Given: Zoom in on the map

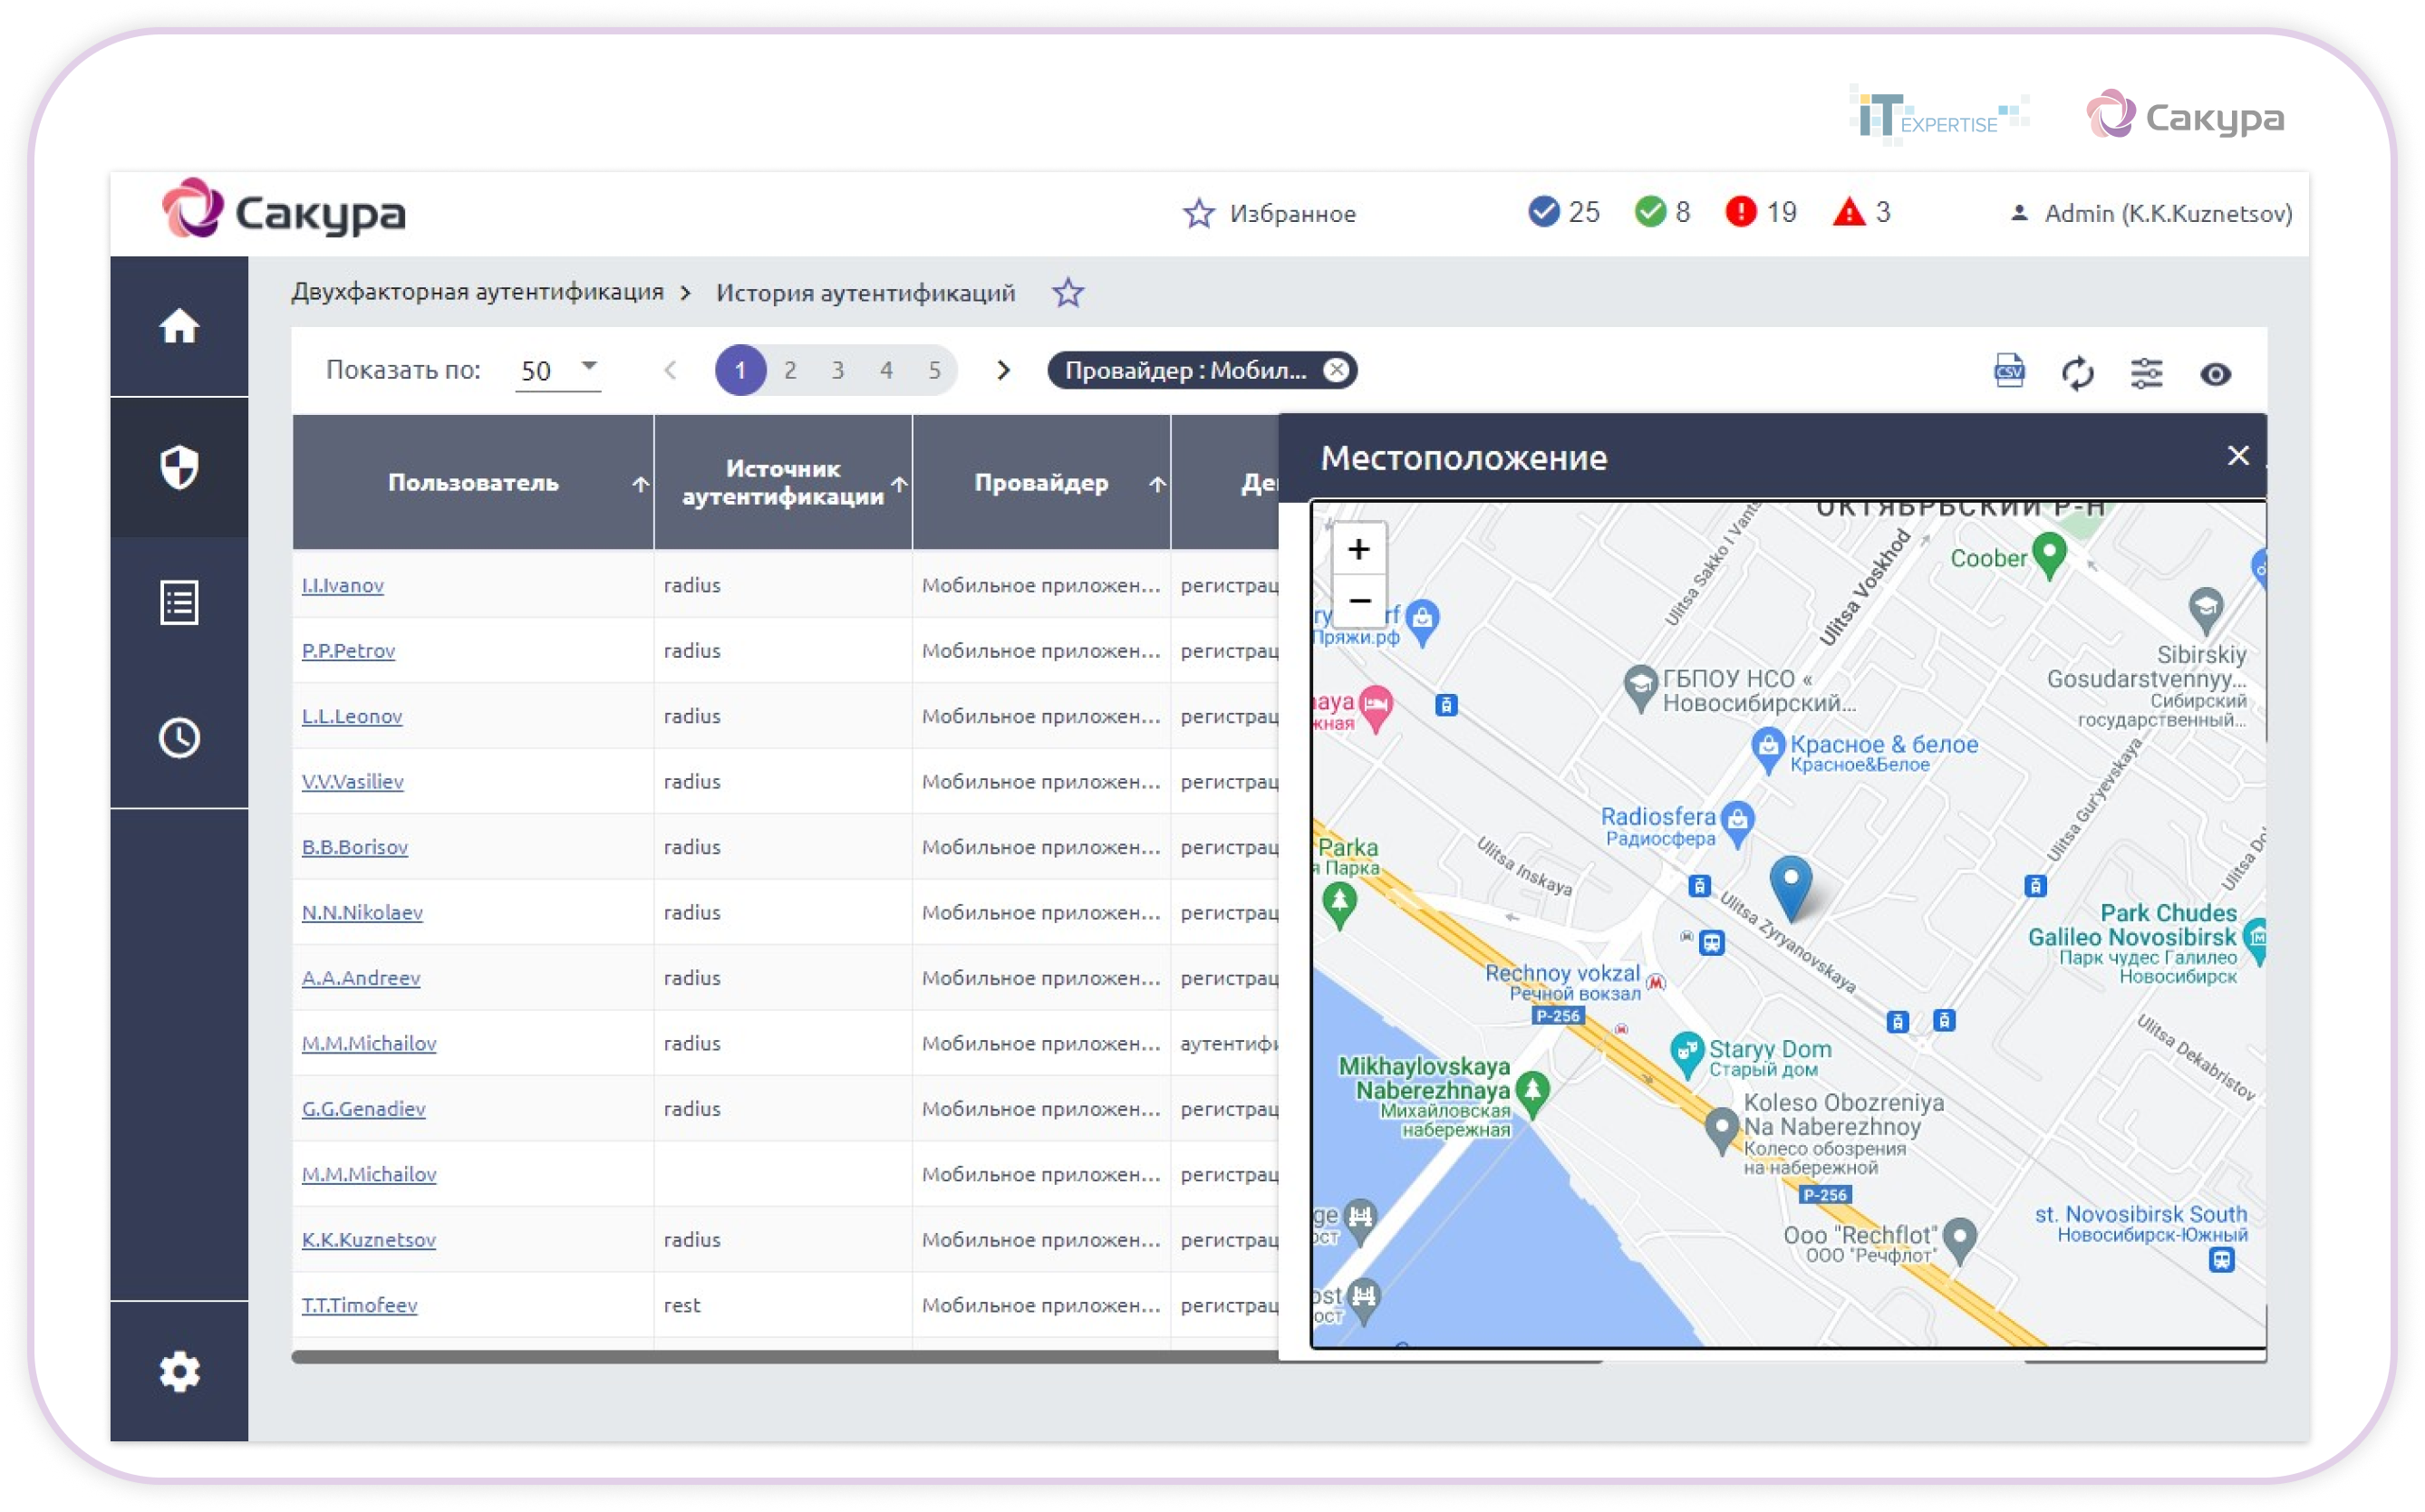Looking at the screenshot, I should (1358, 549).
